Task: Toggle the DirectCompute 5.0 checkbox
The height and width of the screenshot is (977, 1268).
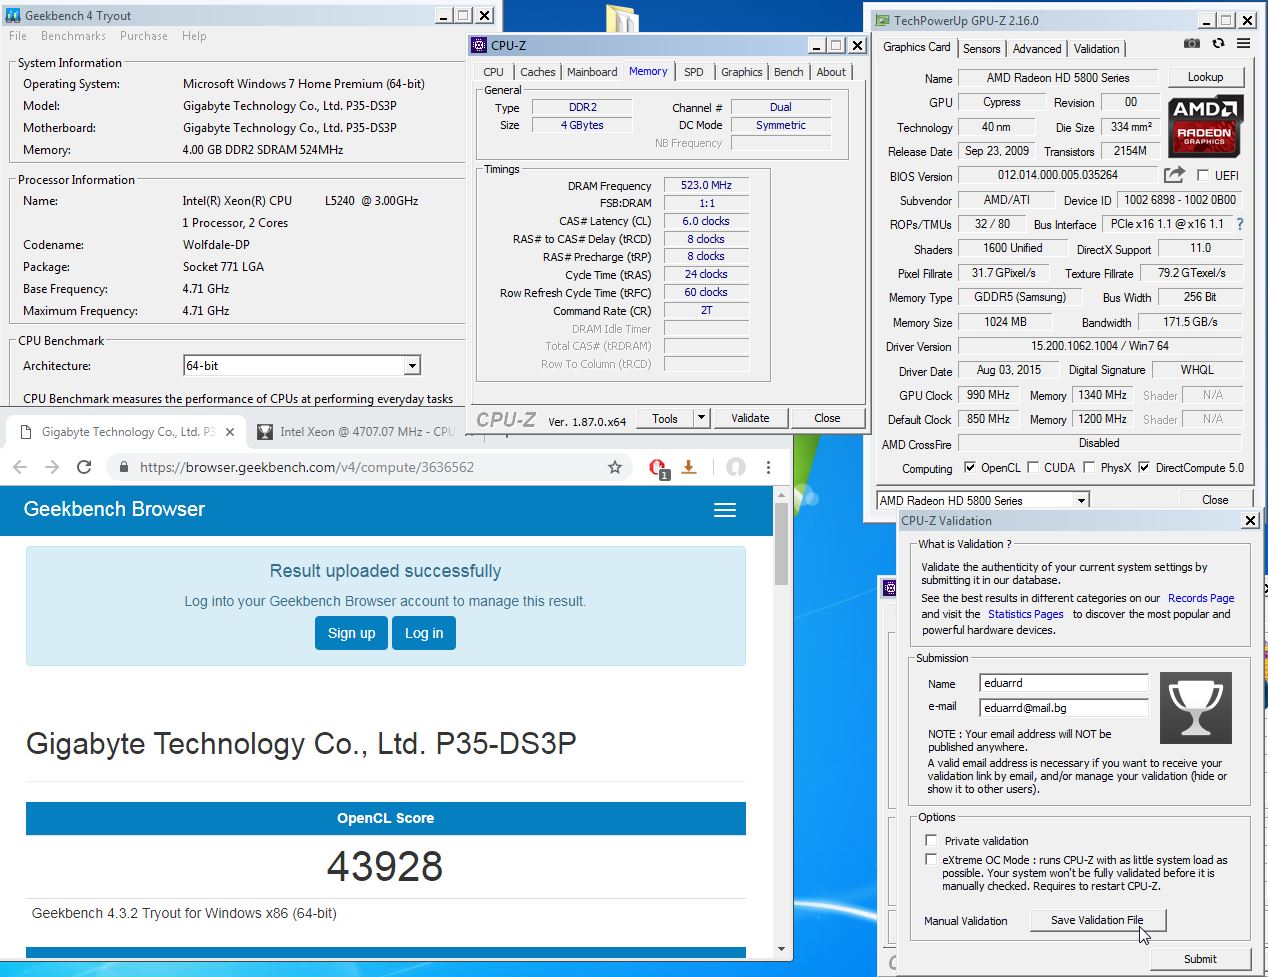Action: point(1144,467)
